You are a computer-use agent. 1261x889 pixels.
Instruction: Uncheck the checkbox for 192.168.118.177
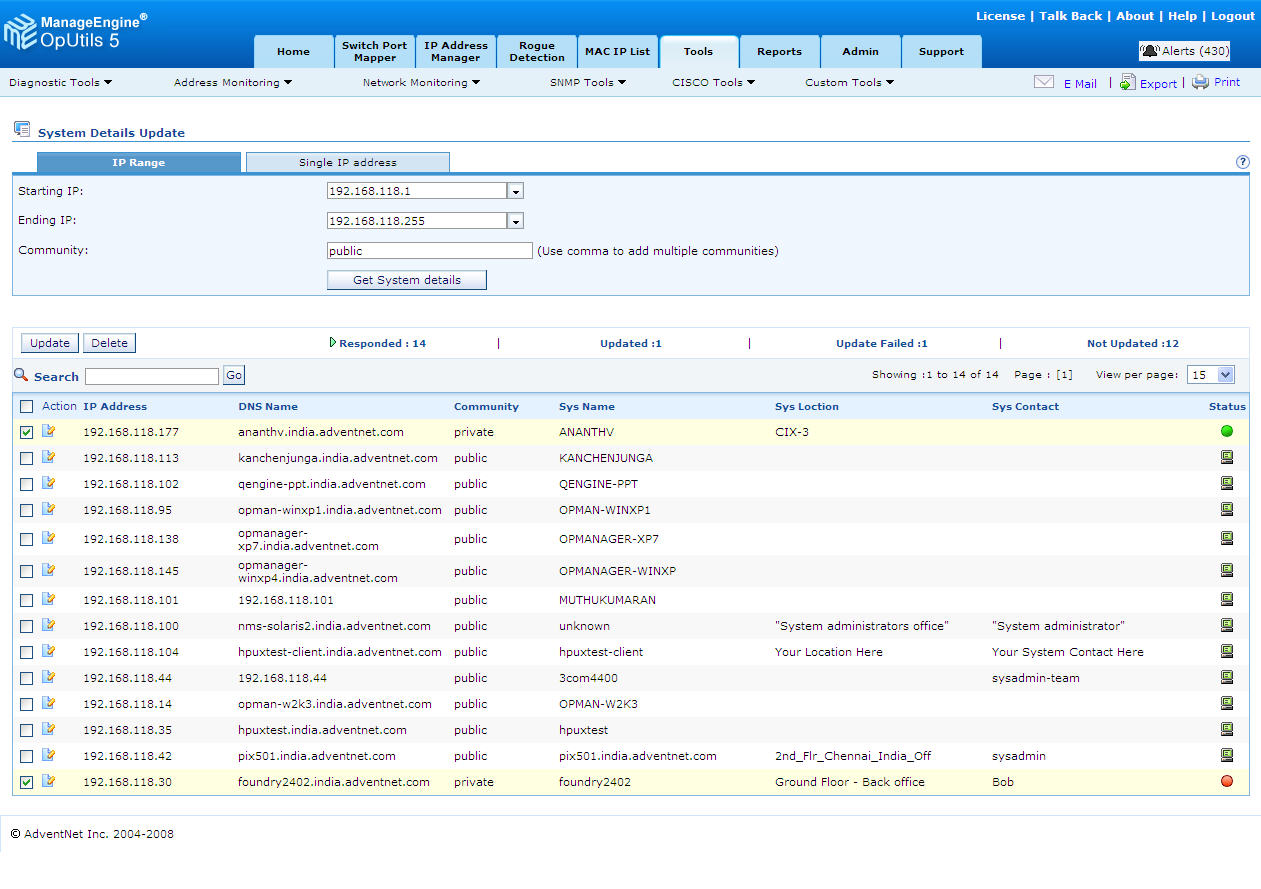[27, 433]
